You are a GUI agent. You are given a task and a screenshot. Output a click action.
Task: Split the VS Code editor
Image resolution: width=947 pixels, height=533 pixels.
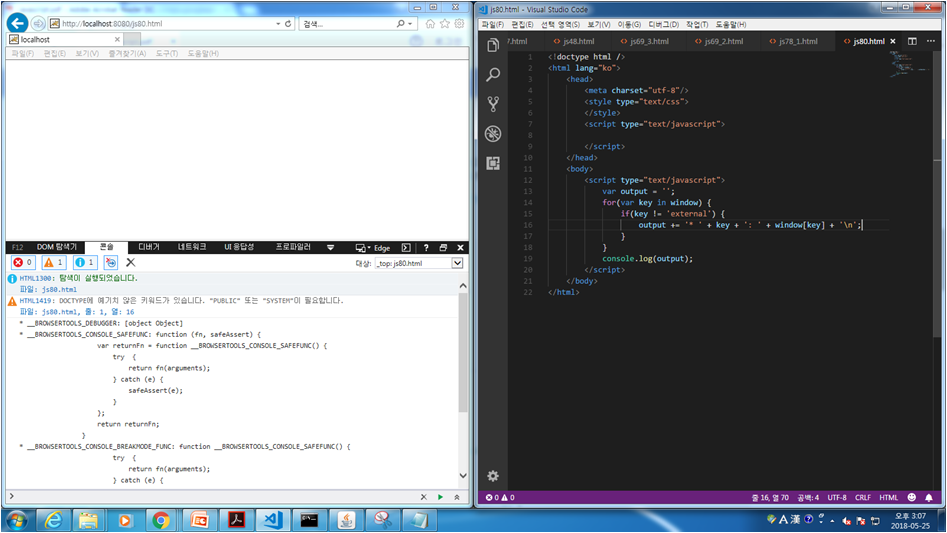coord(912,41)
